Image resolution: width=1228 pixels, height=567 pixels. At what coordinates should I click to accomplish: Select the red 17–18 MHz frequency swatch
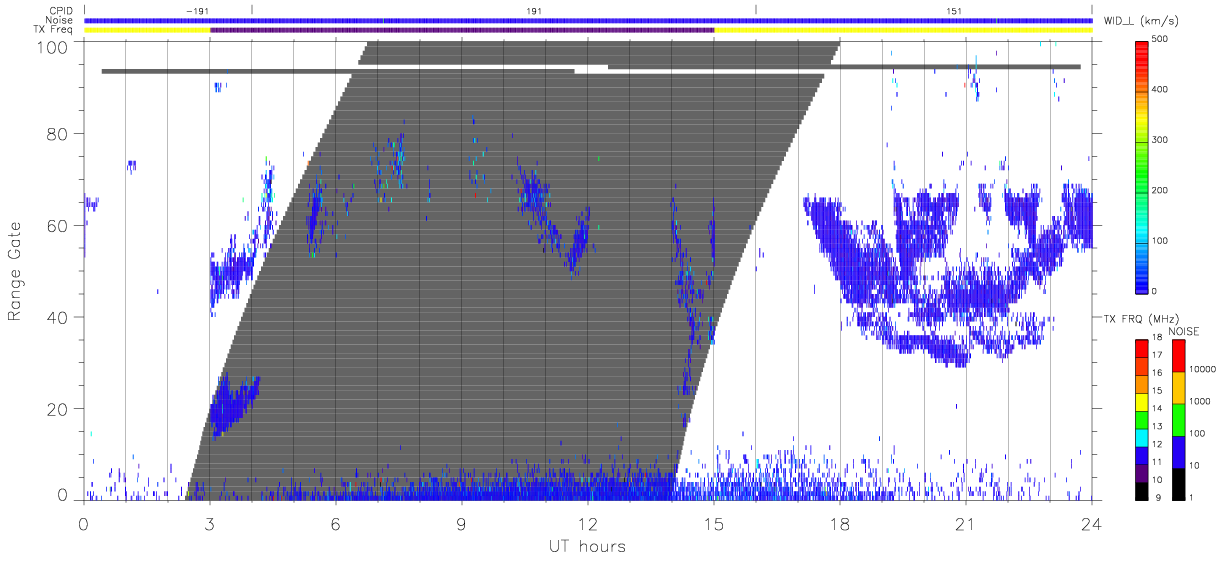1141,348
